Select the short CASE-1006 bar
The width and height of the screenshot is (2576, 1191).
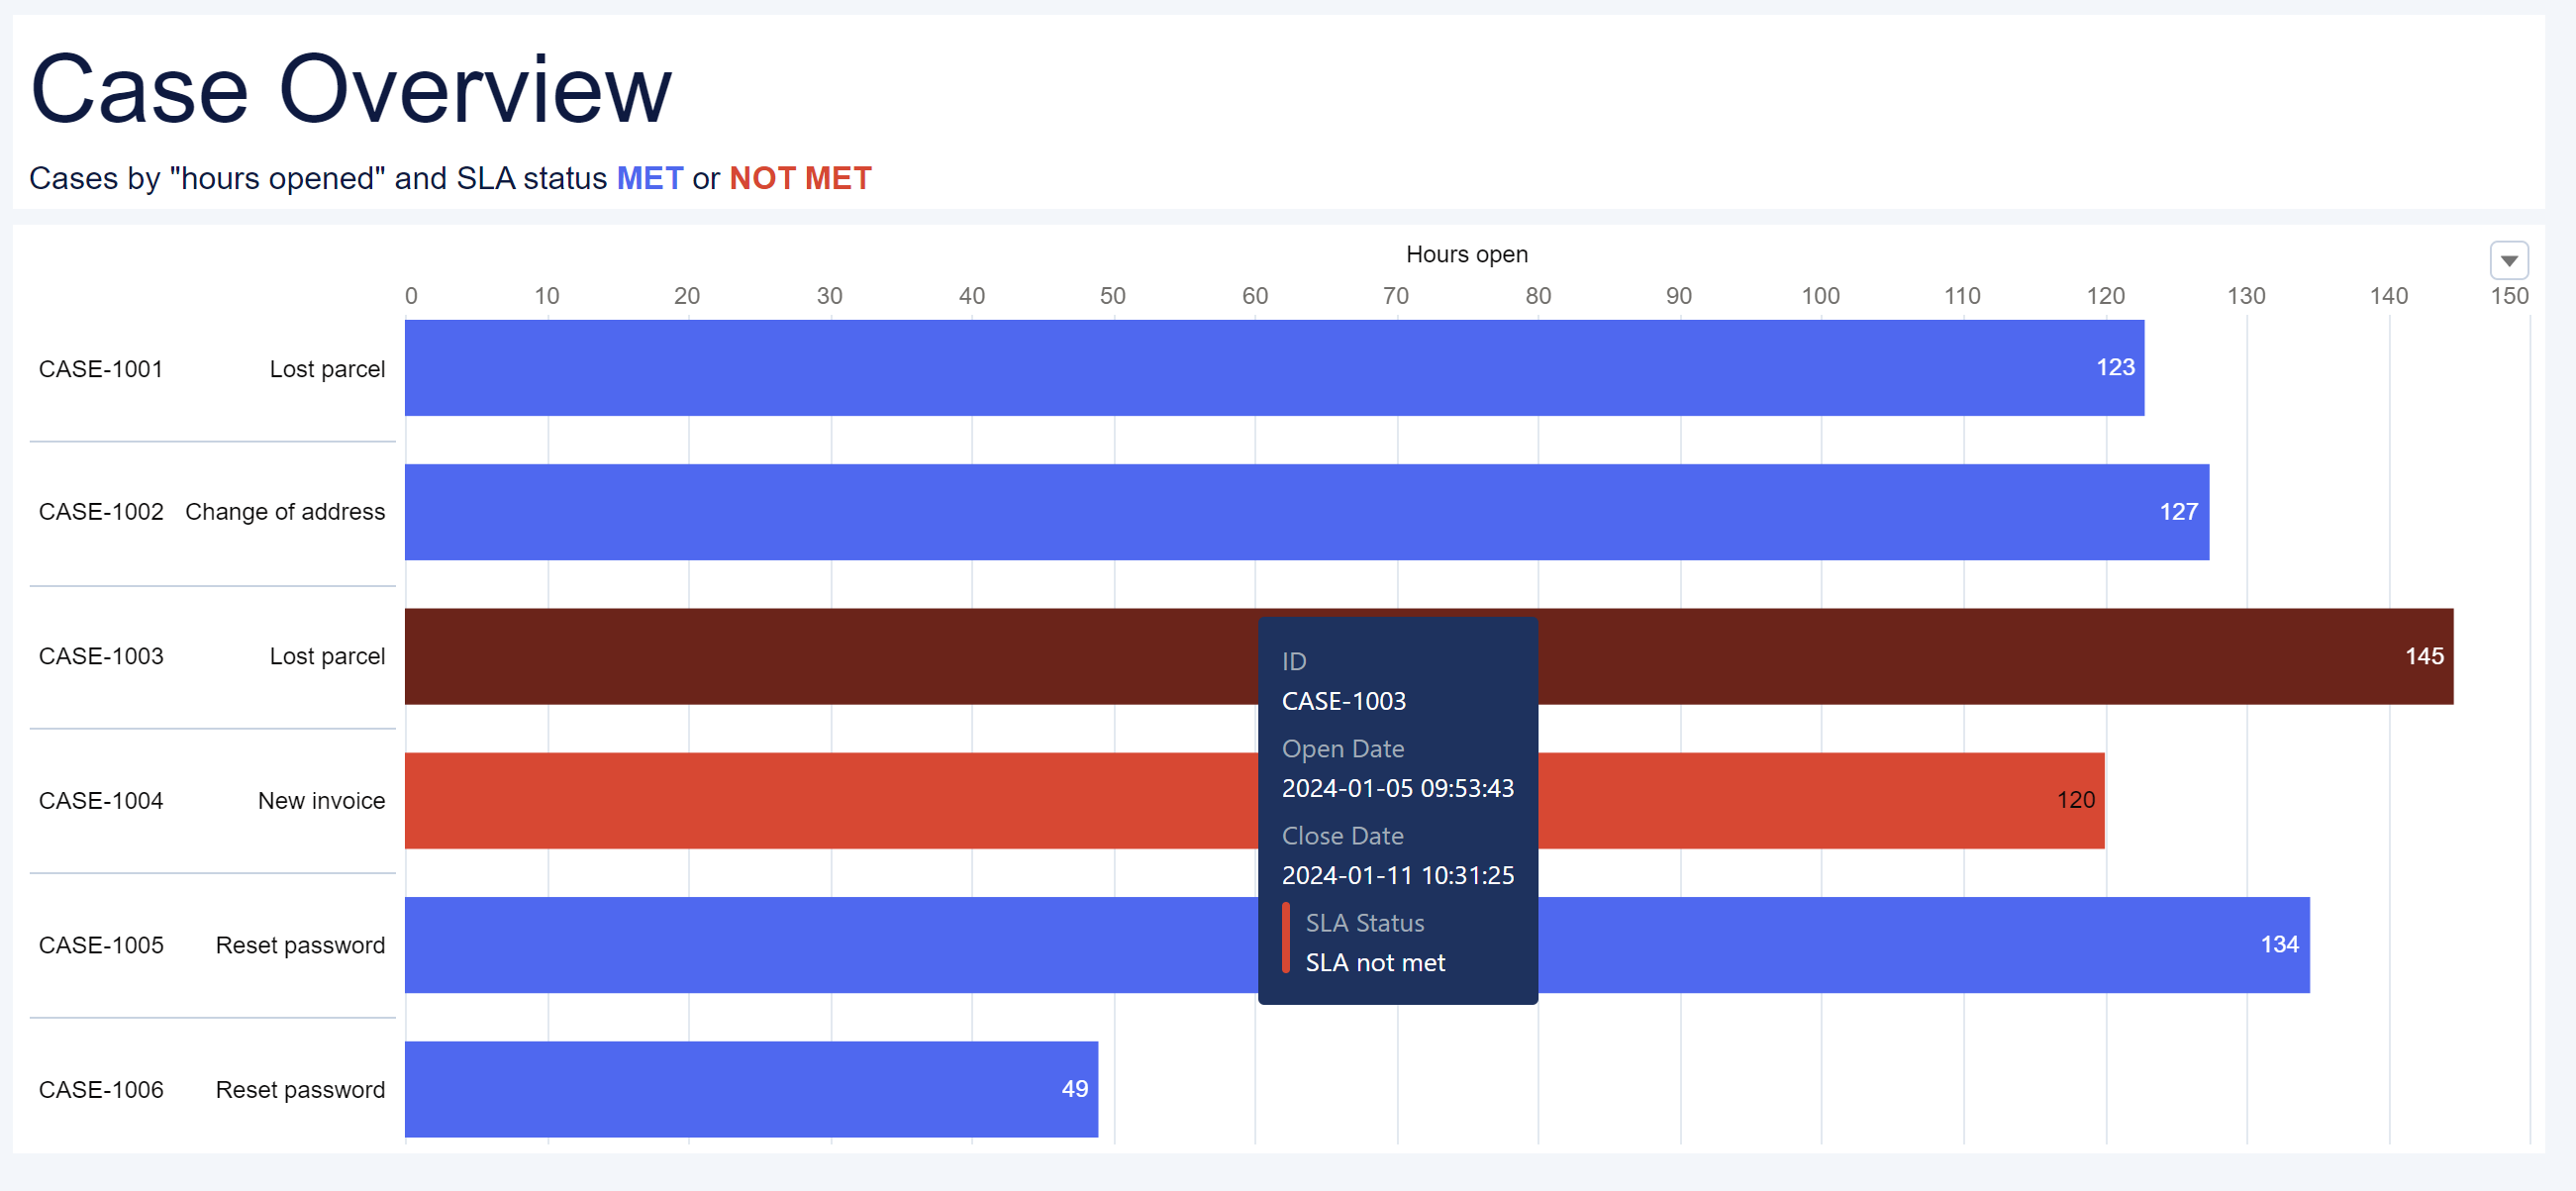coord(750,1089)
